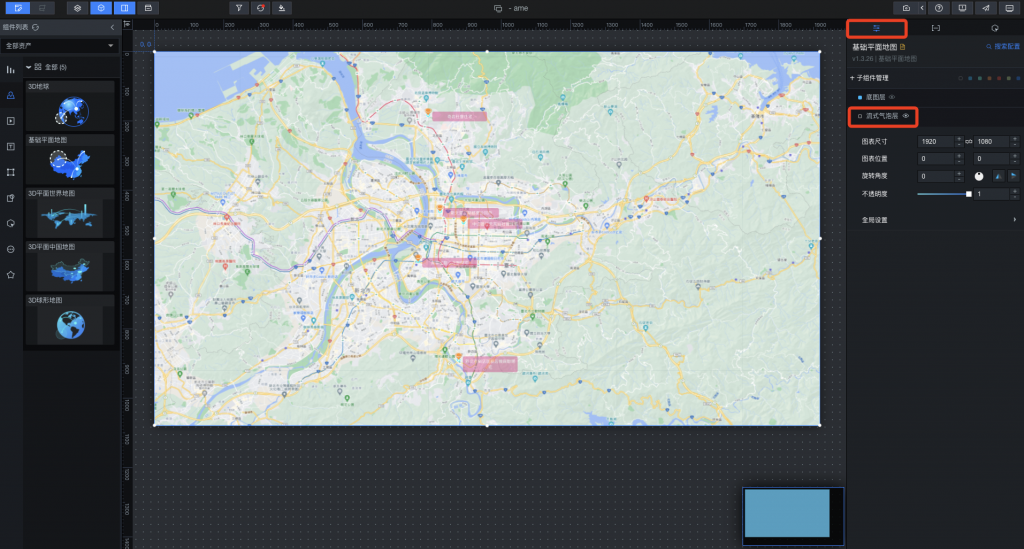
Task: Click the download-to-tray icon near help
Action: (962, 8)
